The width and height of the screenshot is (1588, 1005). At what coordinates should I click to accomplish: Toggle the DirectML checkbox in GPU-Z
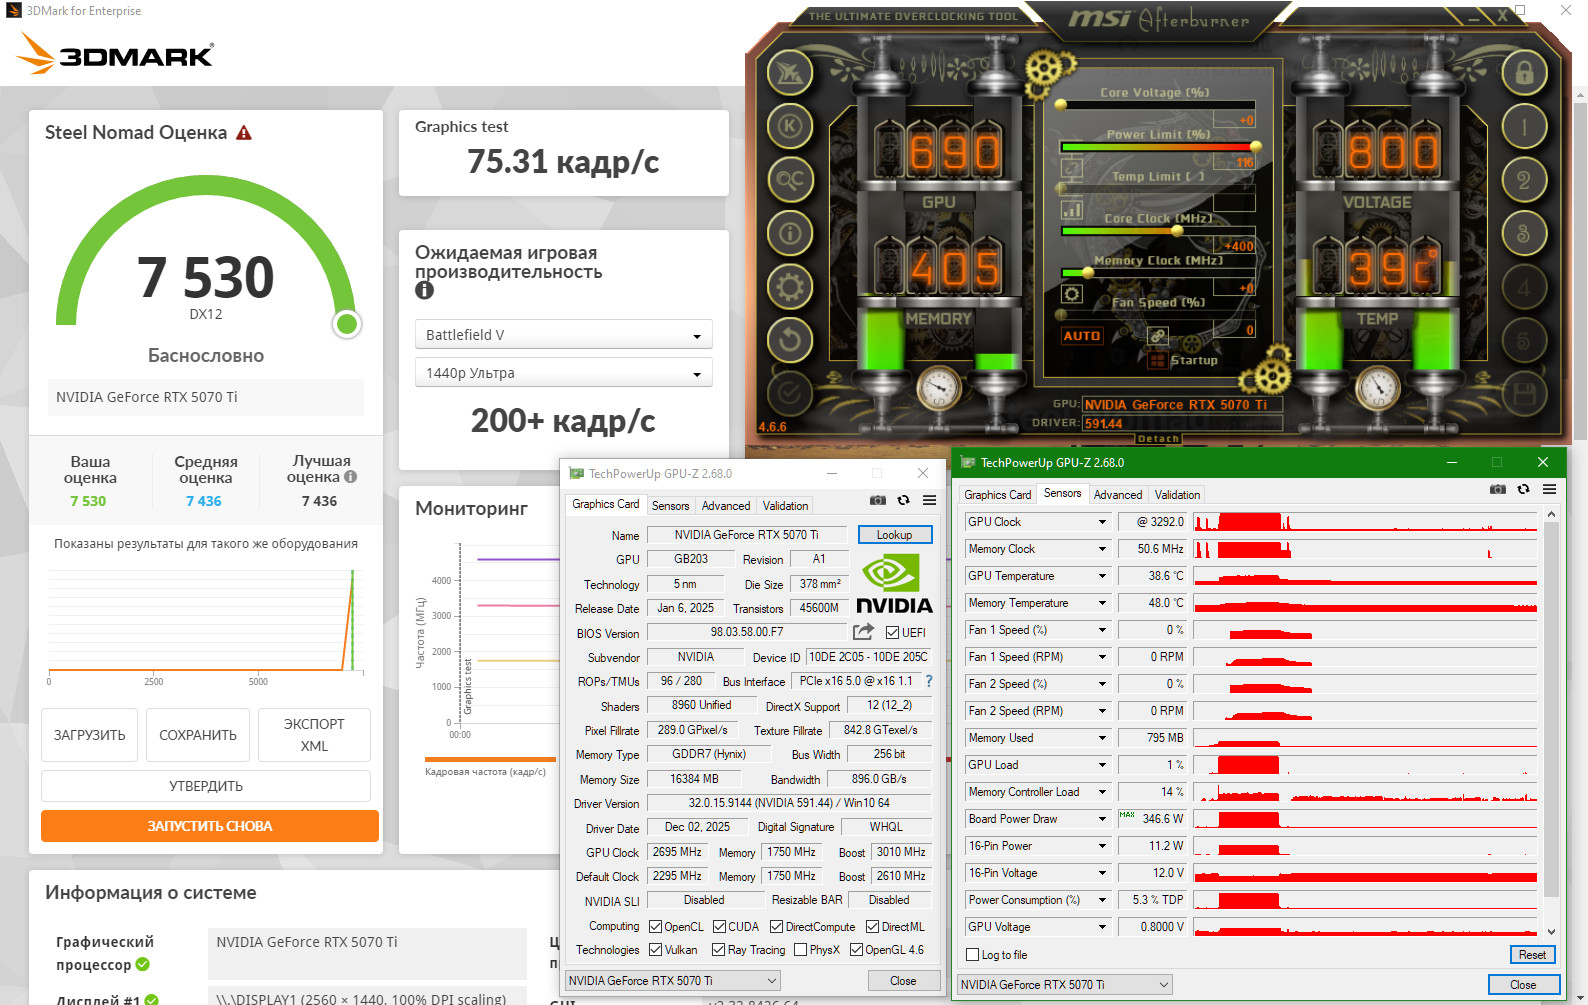tap(873, 927)
